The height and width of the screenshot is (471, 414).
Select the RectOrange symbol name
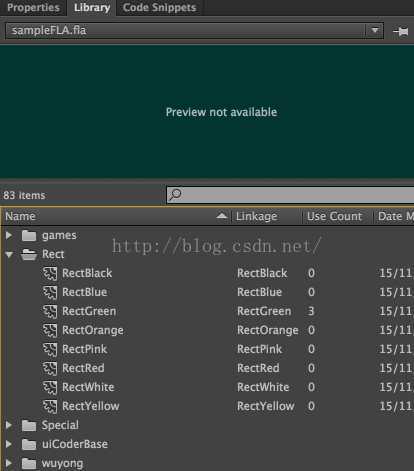[93, 330]
